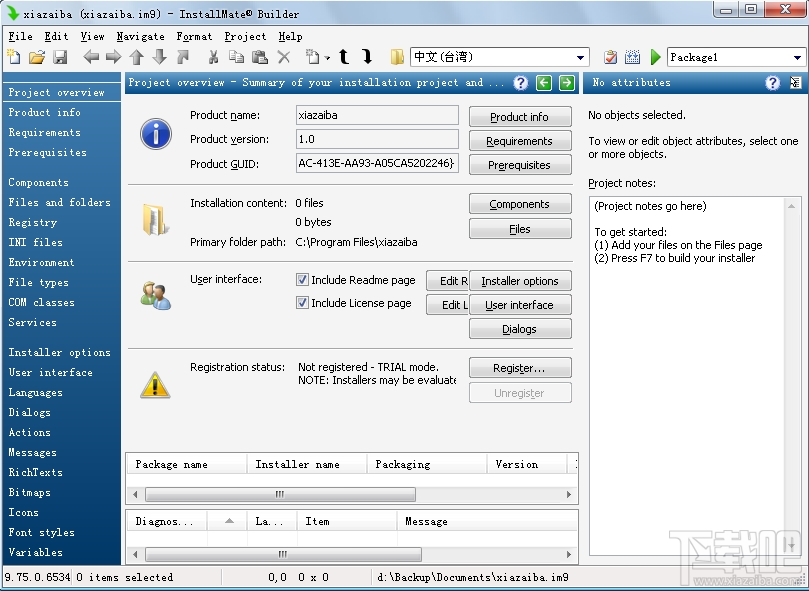Click right scroll arrow of package list
This screenshot has height=591, width=809.
(569, 494)
